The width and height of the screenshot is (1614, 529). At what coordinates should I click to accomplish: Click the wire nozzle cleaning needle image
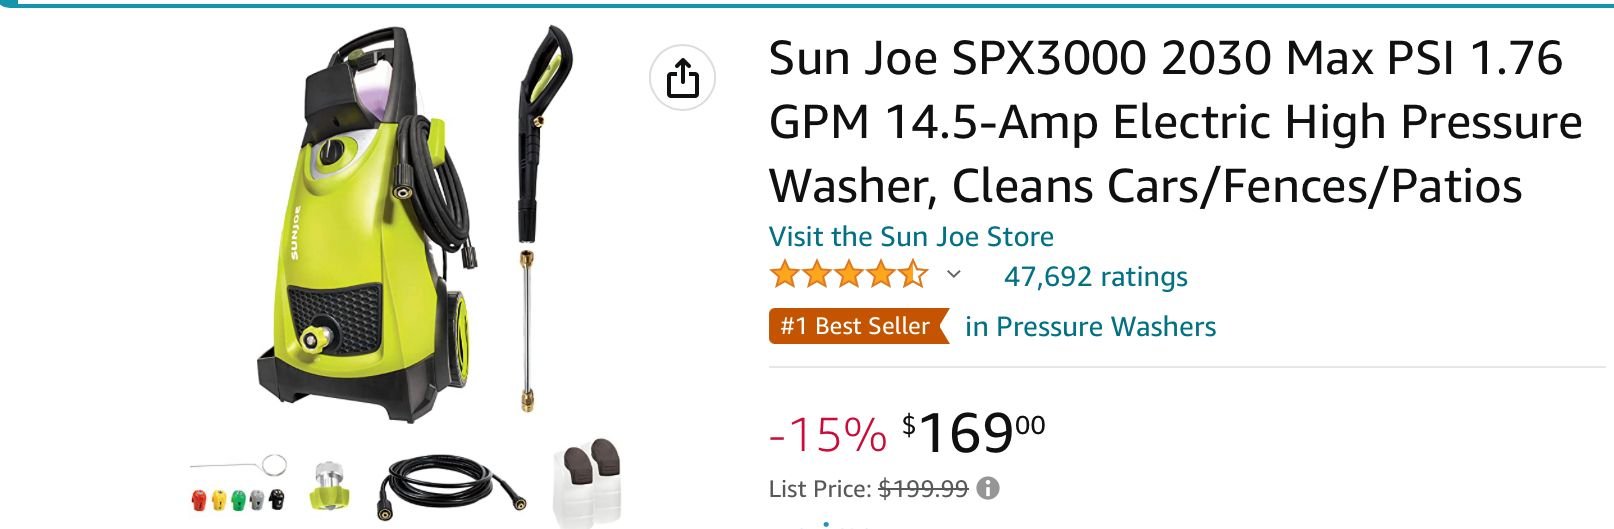(240, 466)
